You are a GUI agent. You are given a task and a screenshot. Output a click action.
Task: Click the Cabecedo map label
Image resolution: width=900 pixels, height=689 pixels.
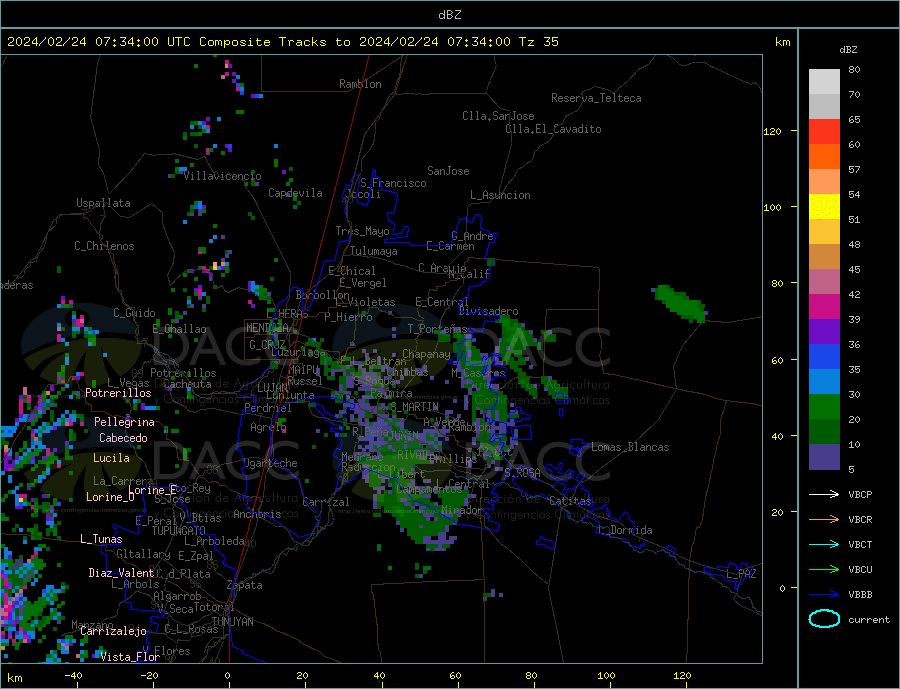pyautogui.click(x=123, y=438)
